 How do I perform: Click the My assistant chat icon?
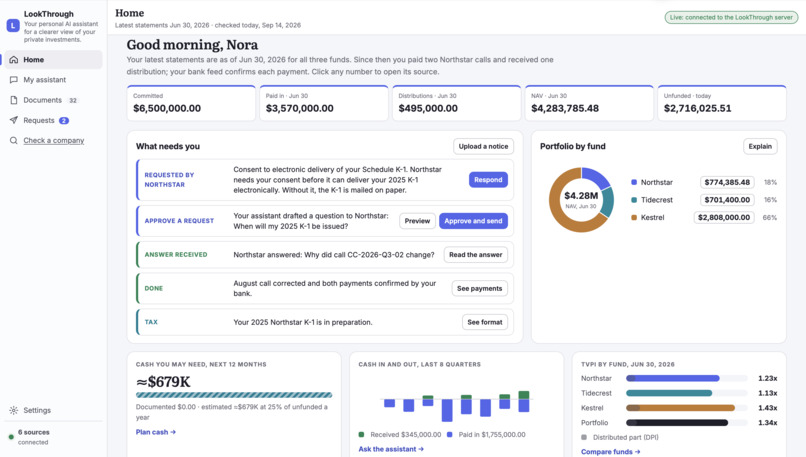pos(14,80)
